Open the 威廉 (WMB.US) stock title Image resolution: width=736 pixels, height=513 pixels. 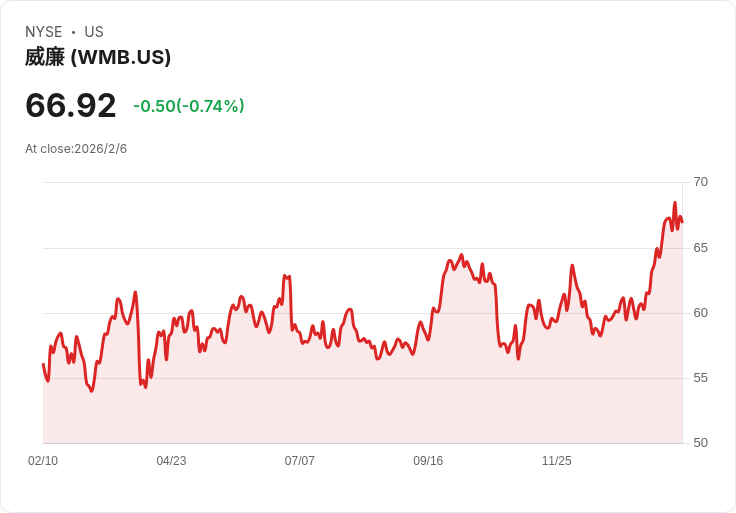click(x=98, y=57)
